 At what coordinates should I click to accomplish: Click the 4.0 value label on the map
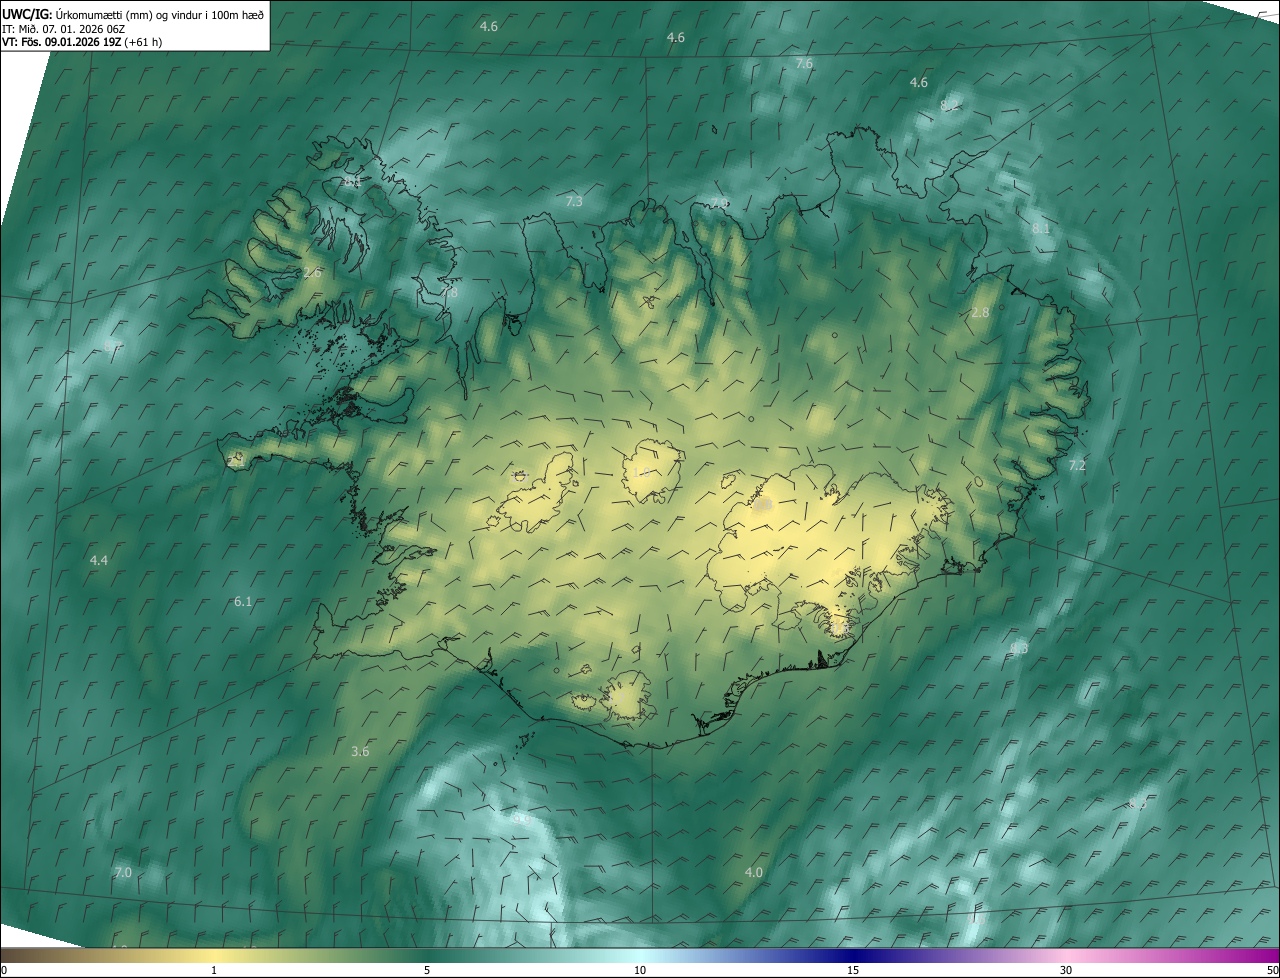click(x=754, y=873)
